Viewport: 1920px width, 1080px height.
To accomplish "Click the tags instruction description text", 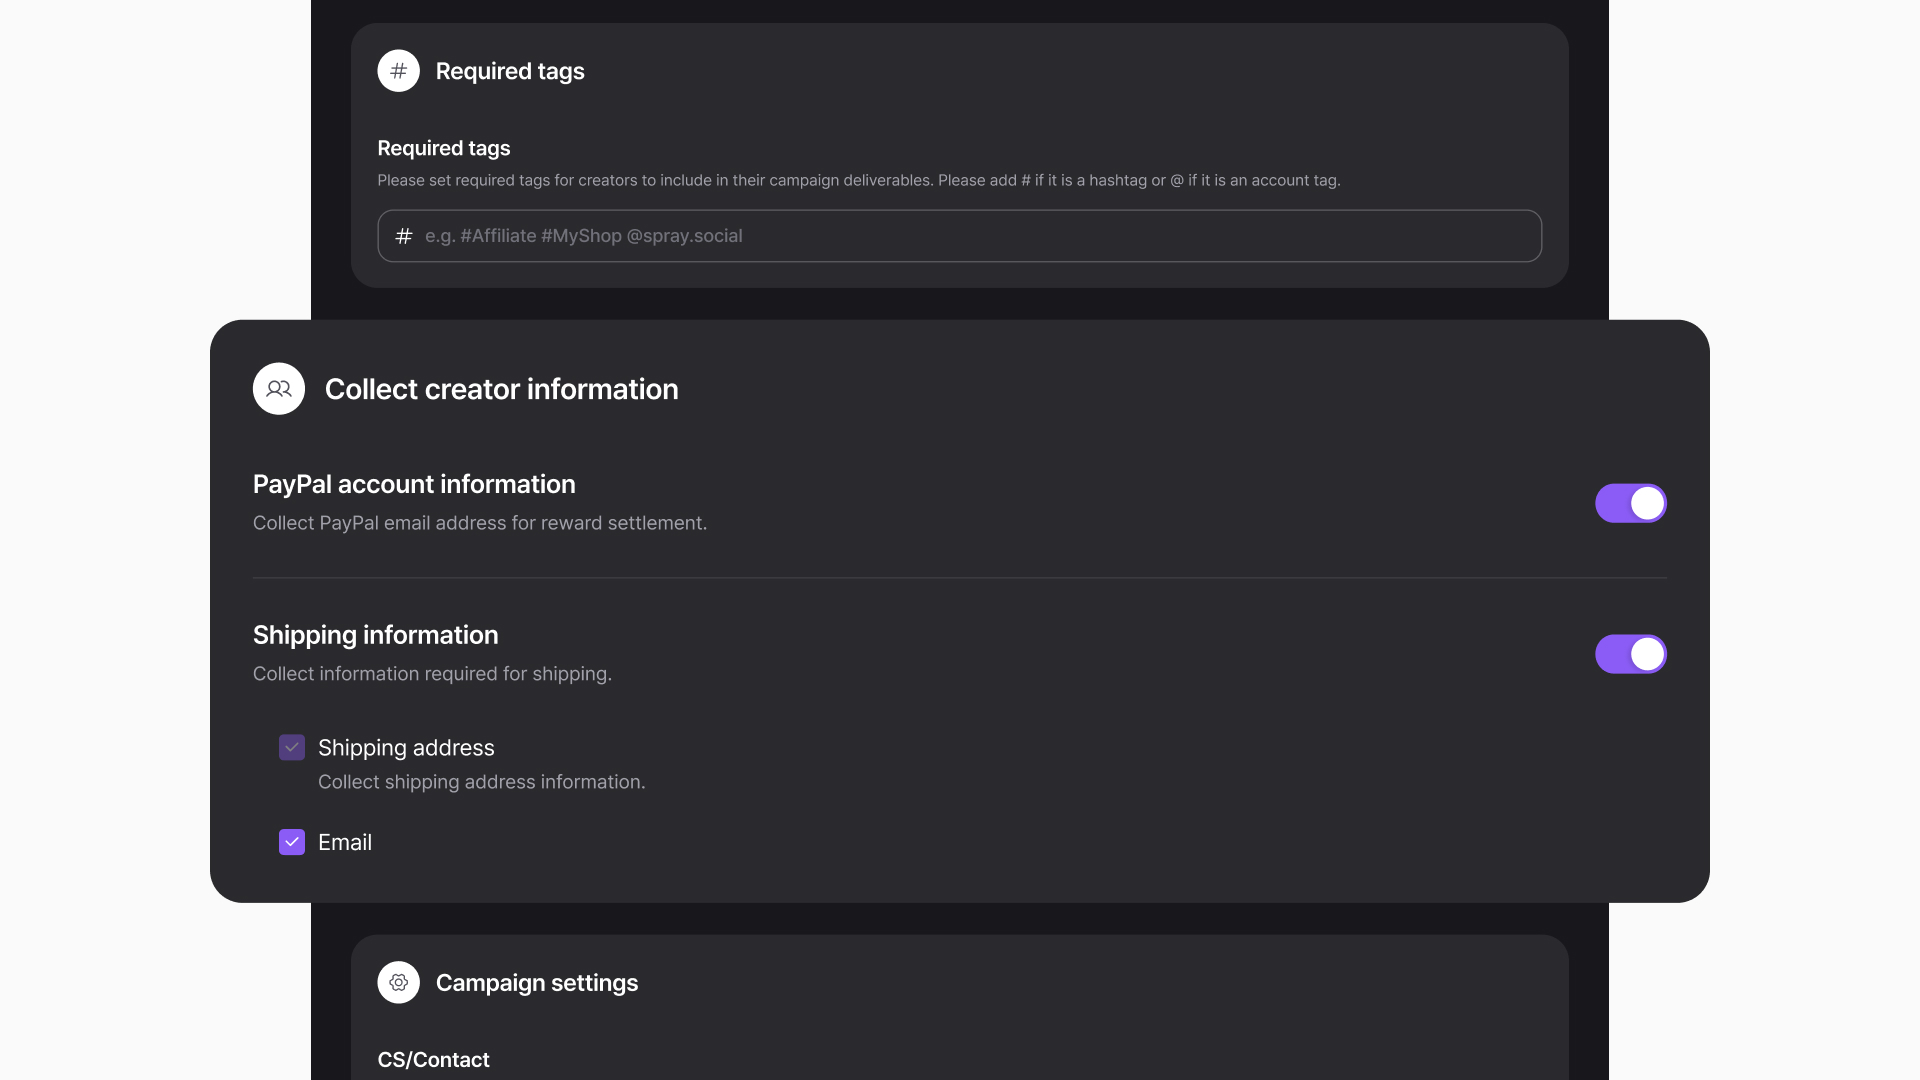I will point(858,180).
